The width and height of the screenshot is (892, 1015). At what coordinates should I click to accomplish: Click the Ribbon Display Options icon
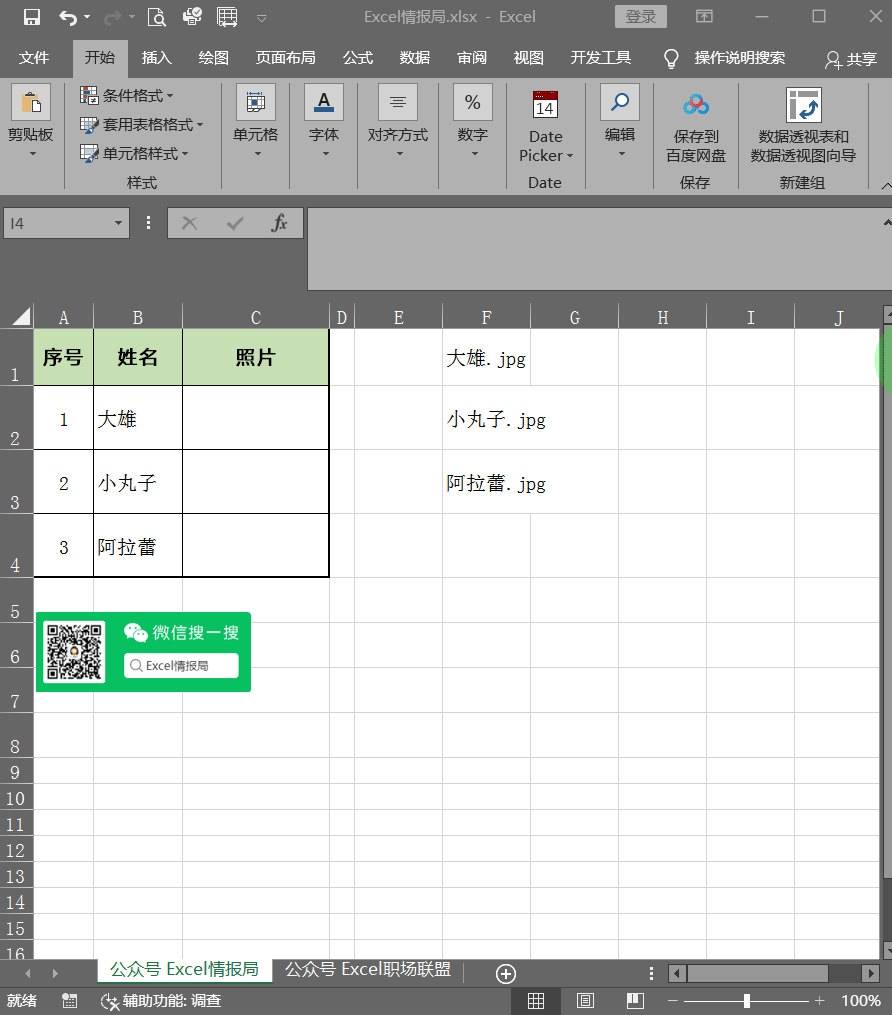(x=704, y=17)
